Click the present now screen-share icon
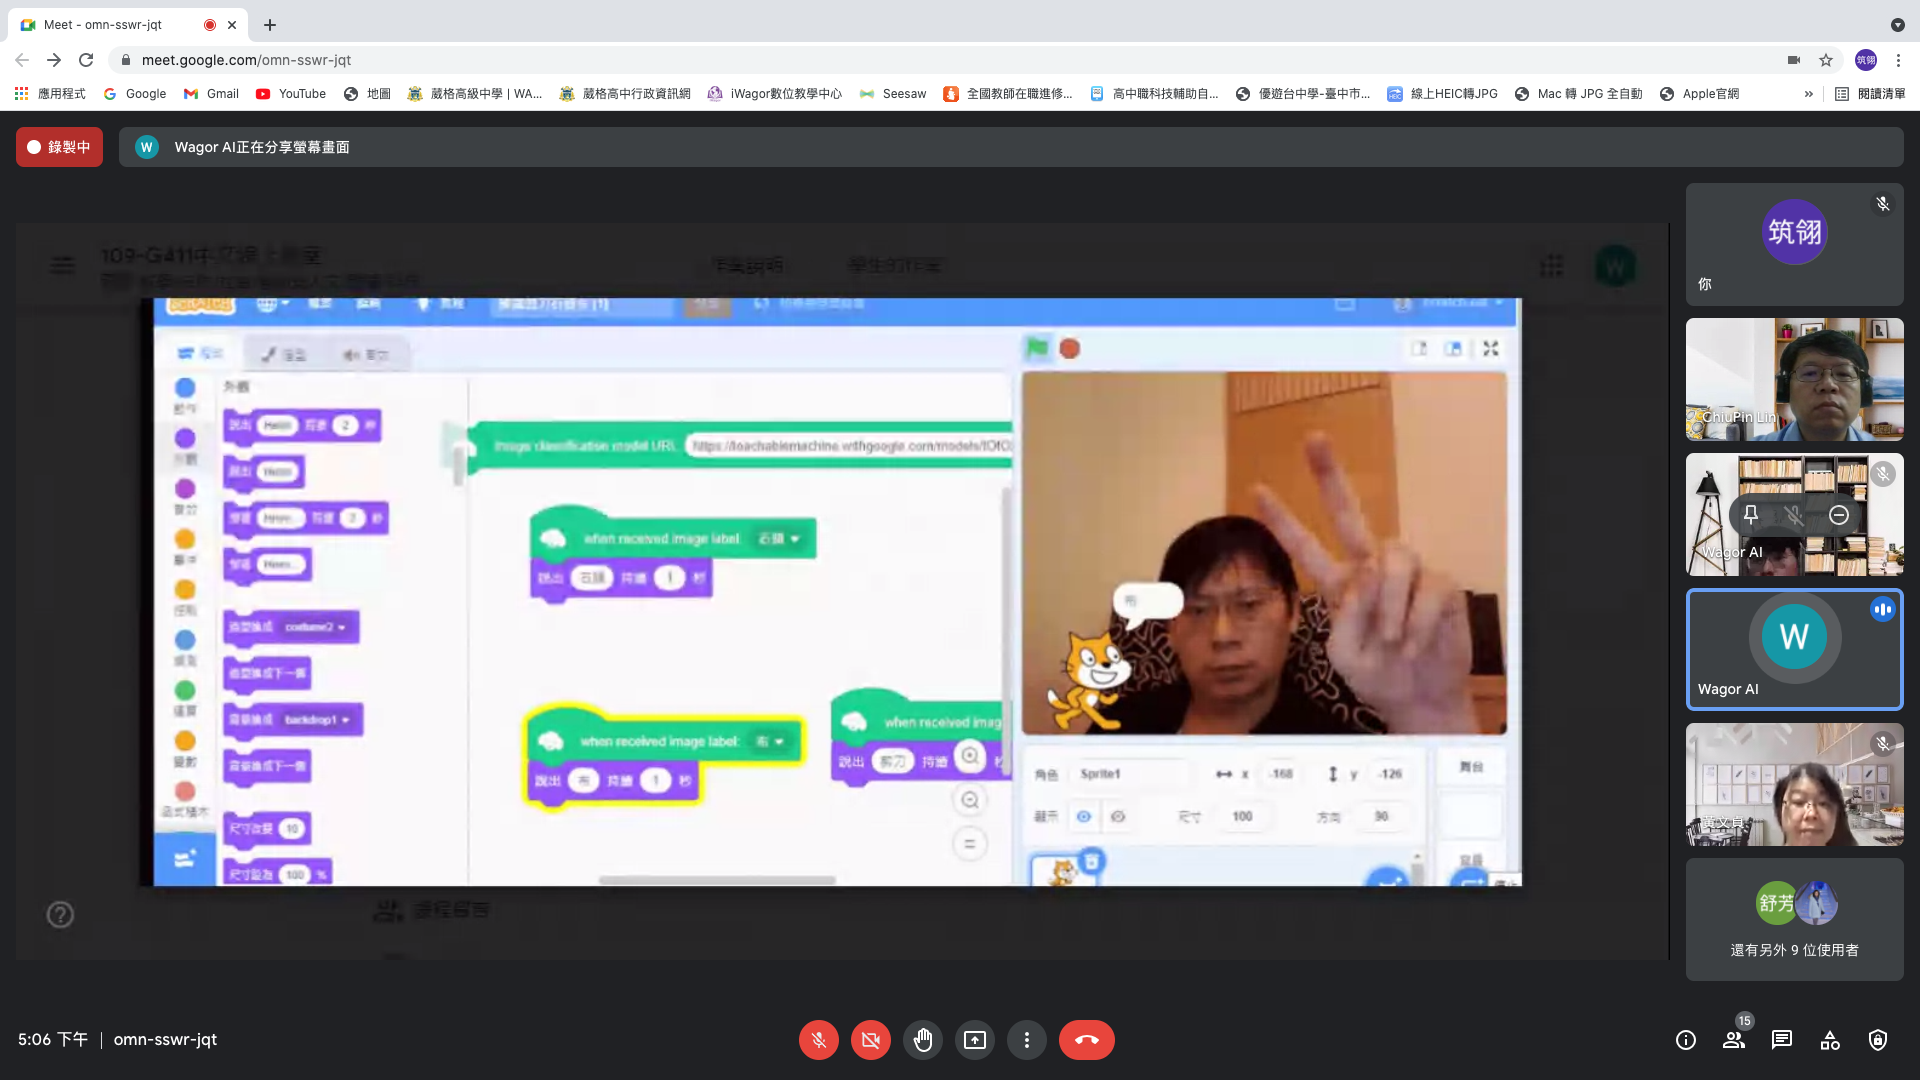 pyautogui.click(x=974, y=1040)
